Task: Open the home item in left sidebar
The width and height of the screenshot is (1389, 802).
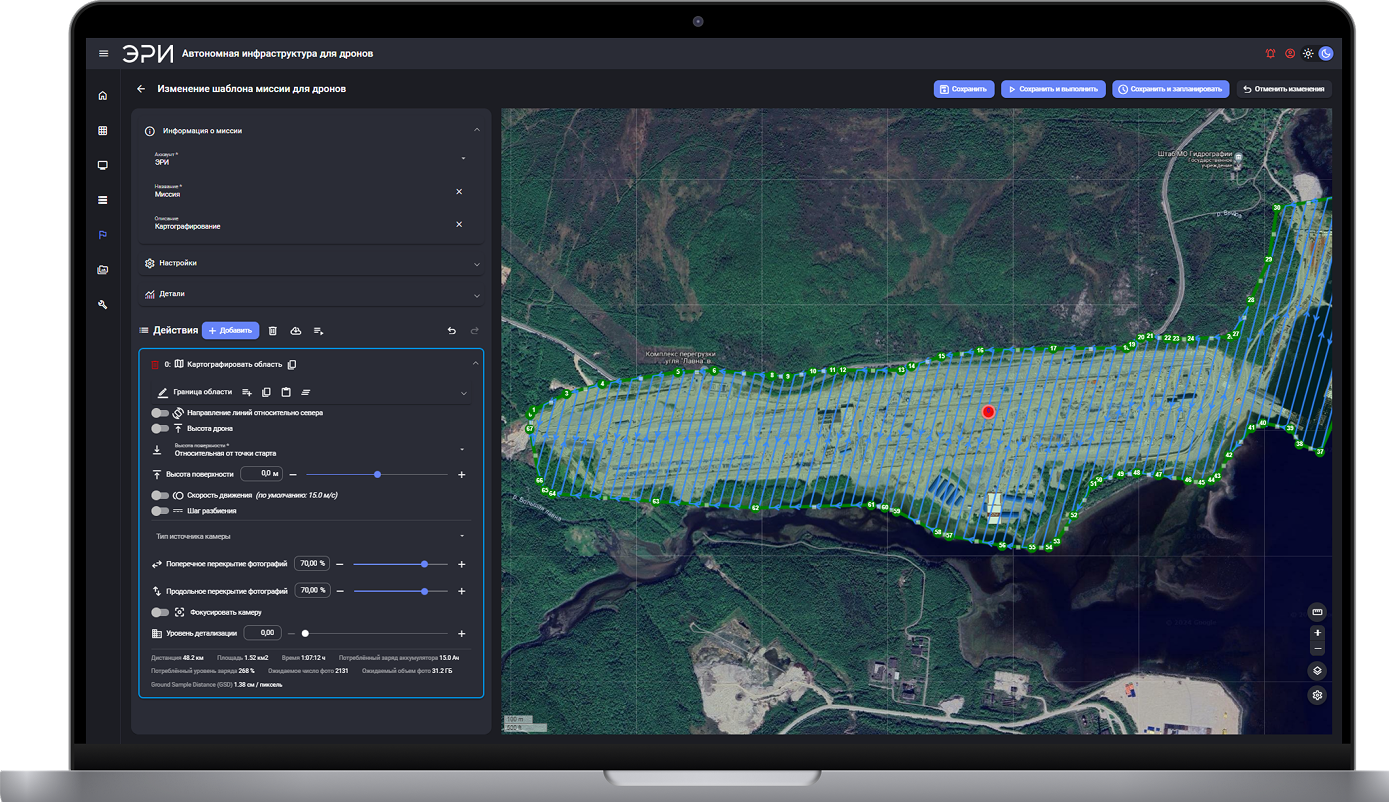Action: (x=102, y=96)
